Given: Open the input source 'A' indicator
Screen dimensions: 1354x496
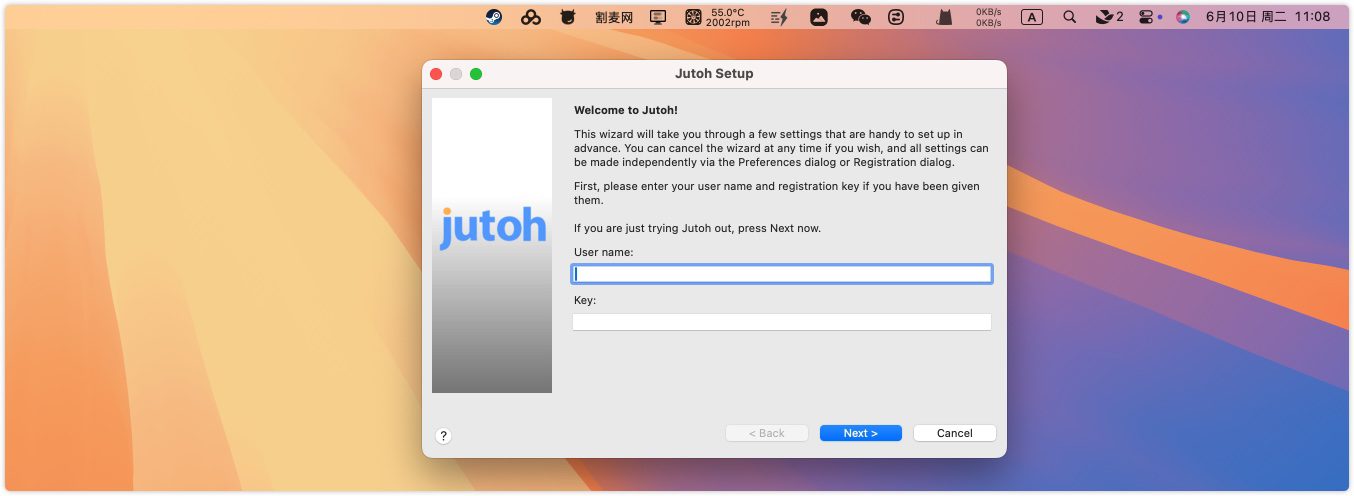Looking at the screenshot, I should [1032, 17].
